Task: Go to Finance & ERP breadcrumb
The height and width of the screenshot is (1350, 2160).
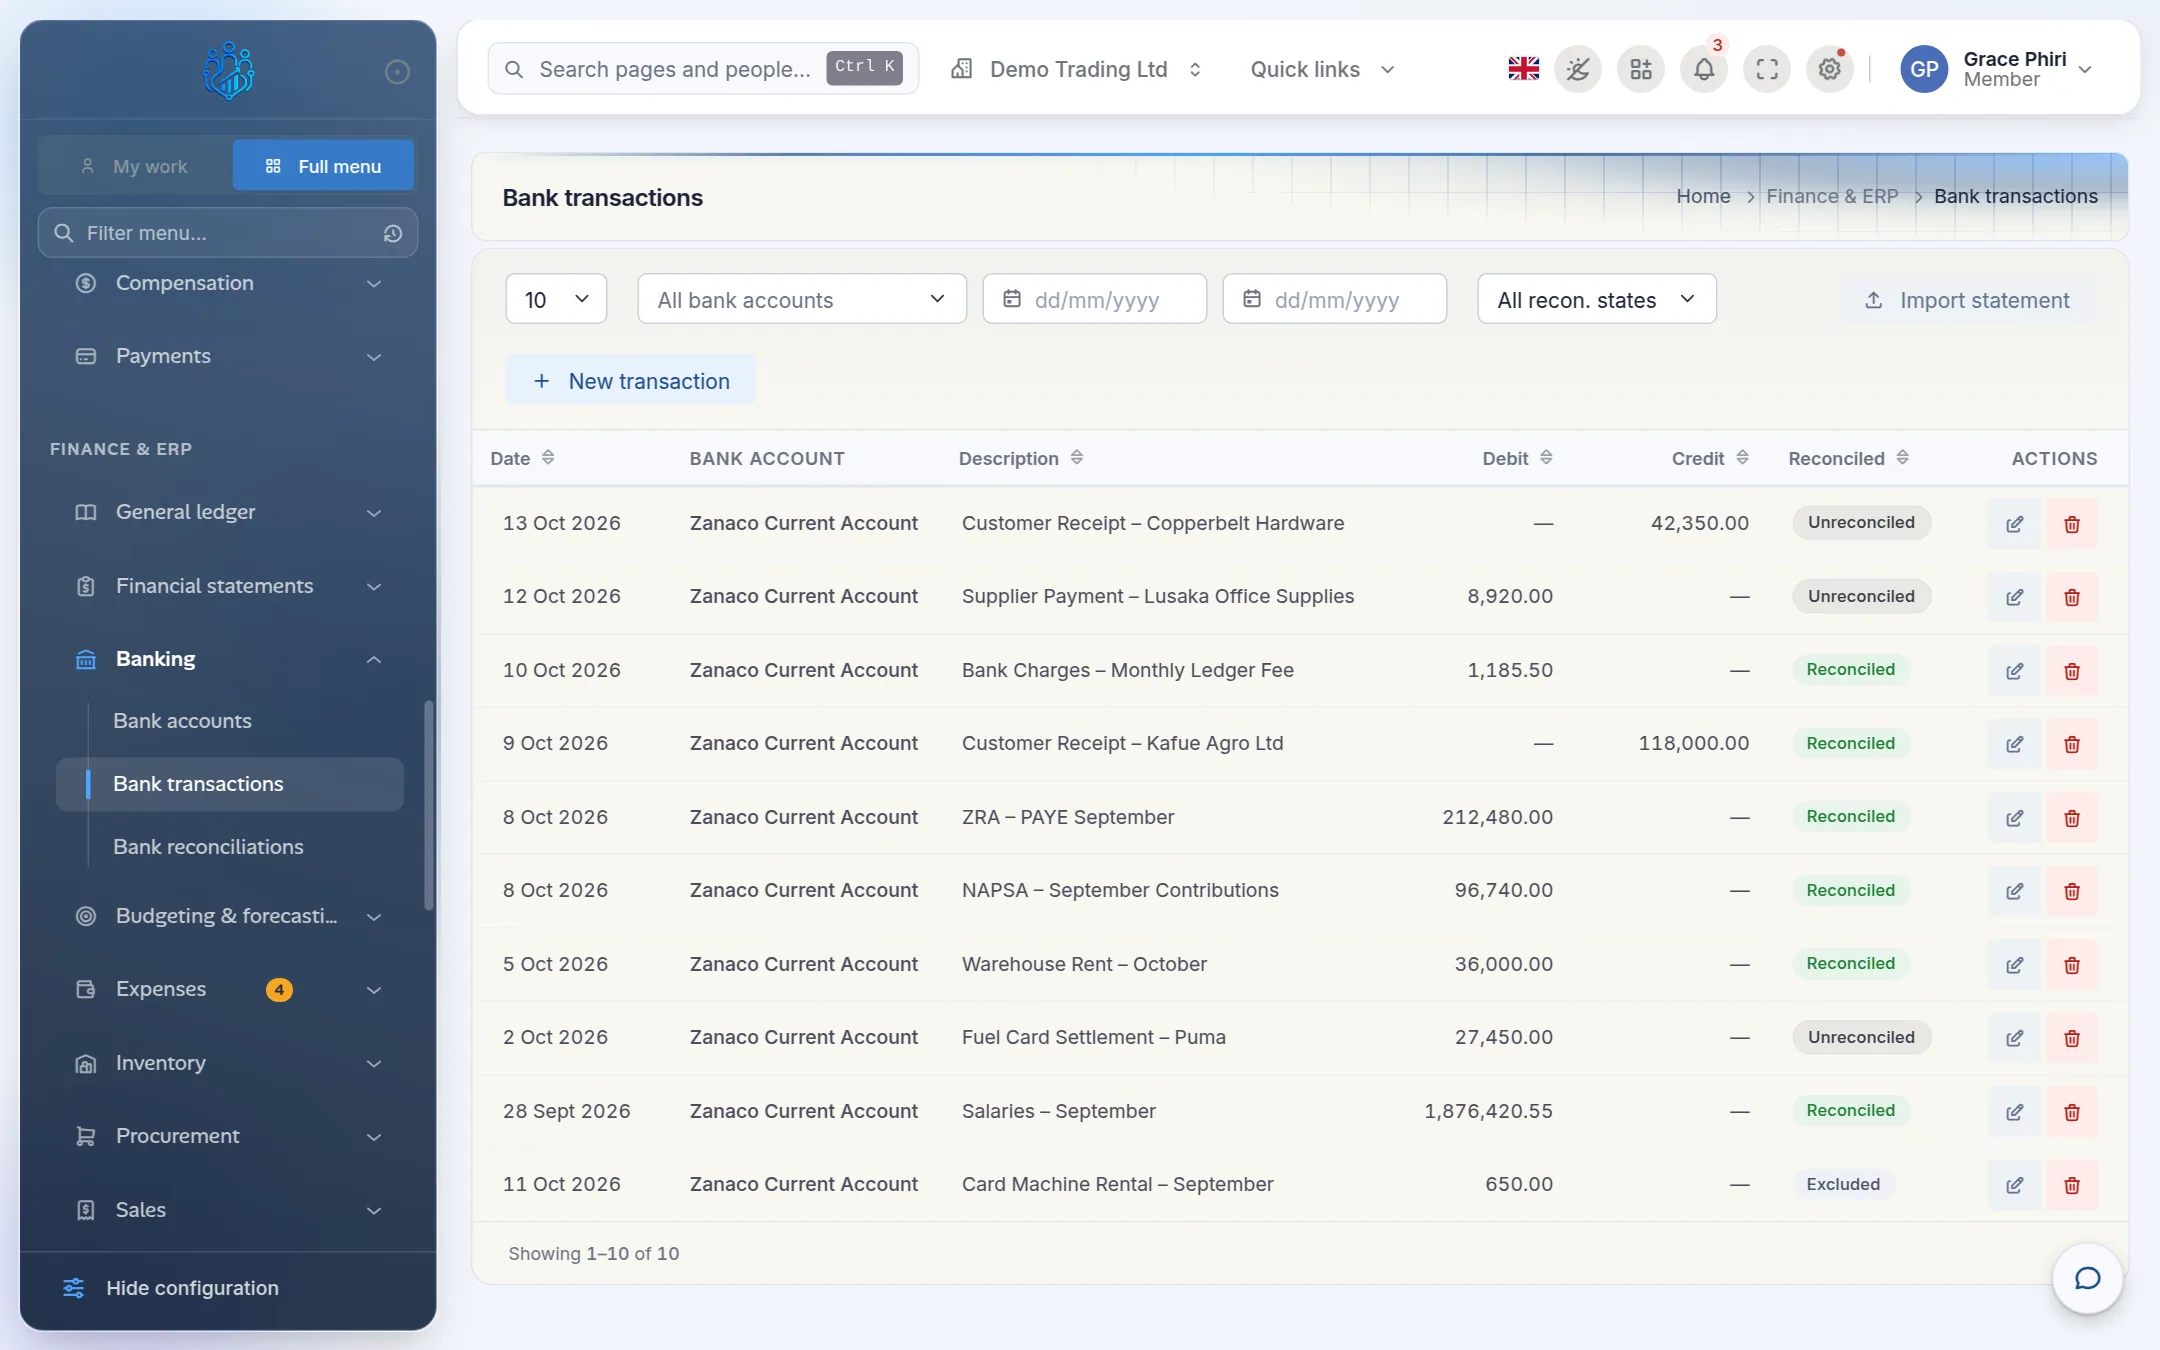Action: click(1832, 196)
